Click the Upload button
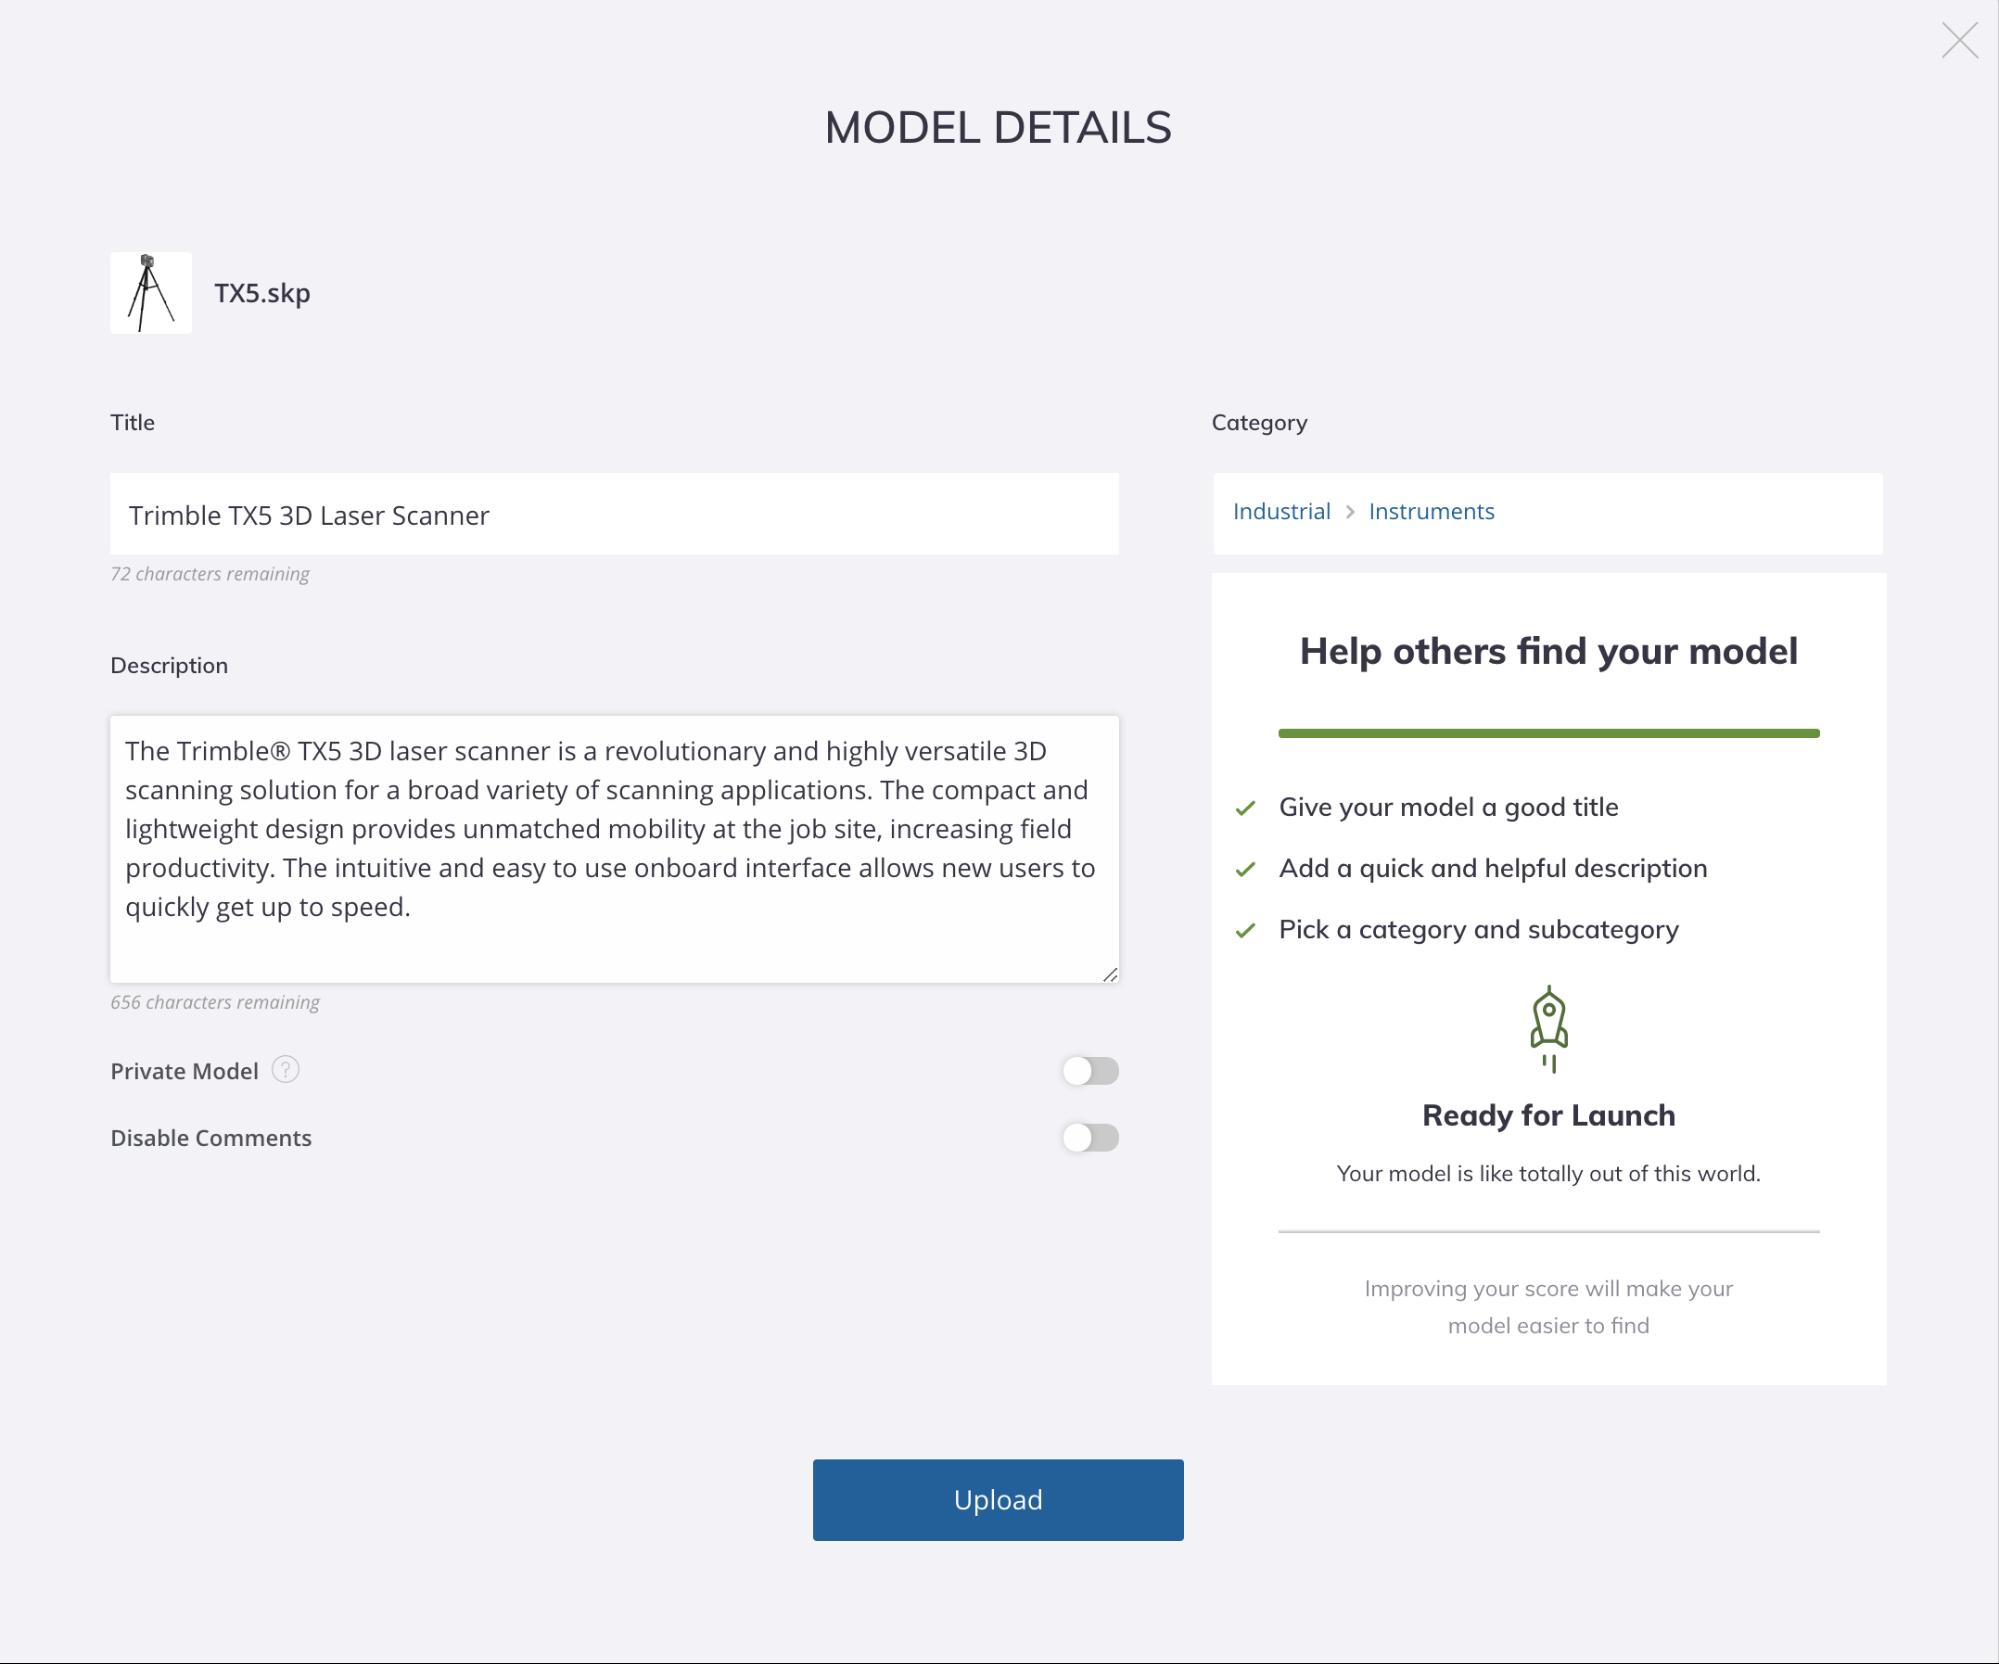This screenshot has height=1664, width=1999. pyautogui.click(x=998, y=1500)
